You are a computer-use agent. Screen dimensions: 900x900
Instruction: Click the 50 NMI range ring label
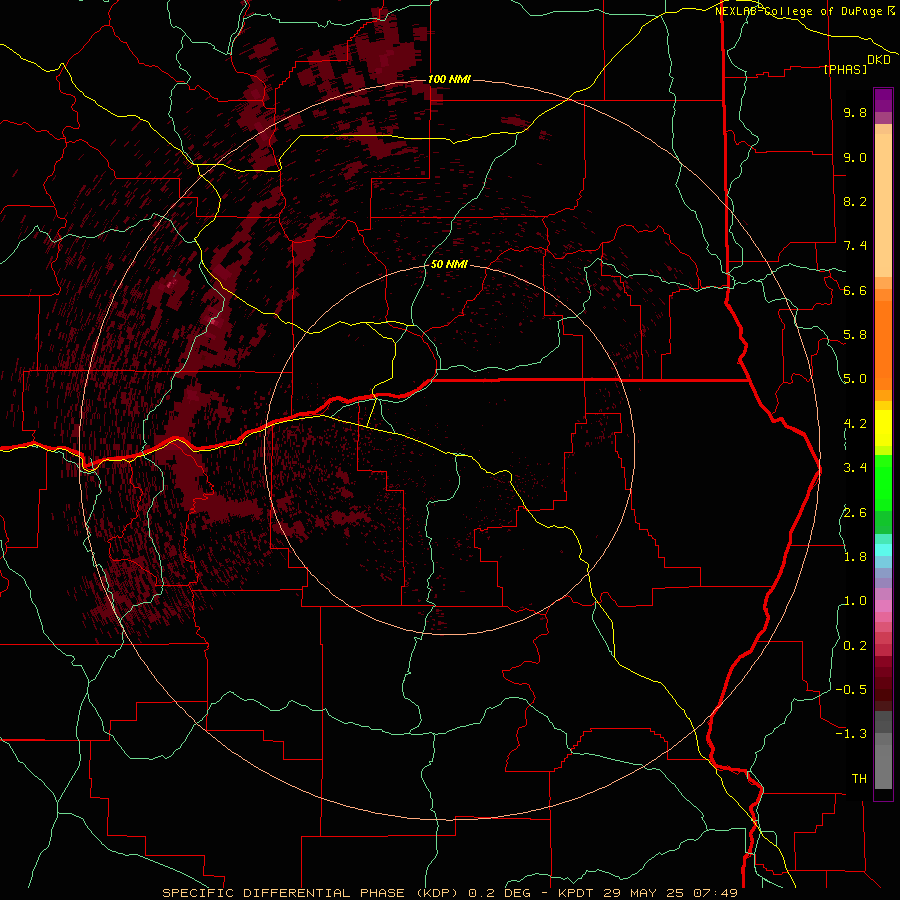(x=449, y=265)
